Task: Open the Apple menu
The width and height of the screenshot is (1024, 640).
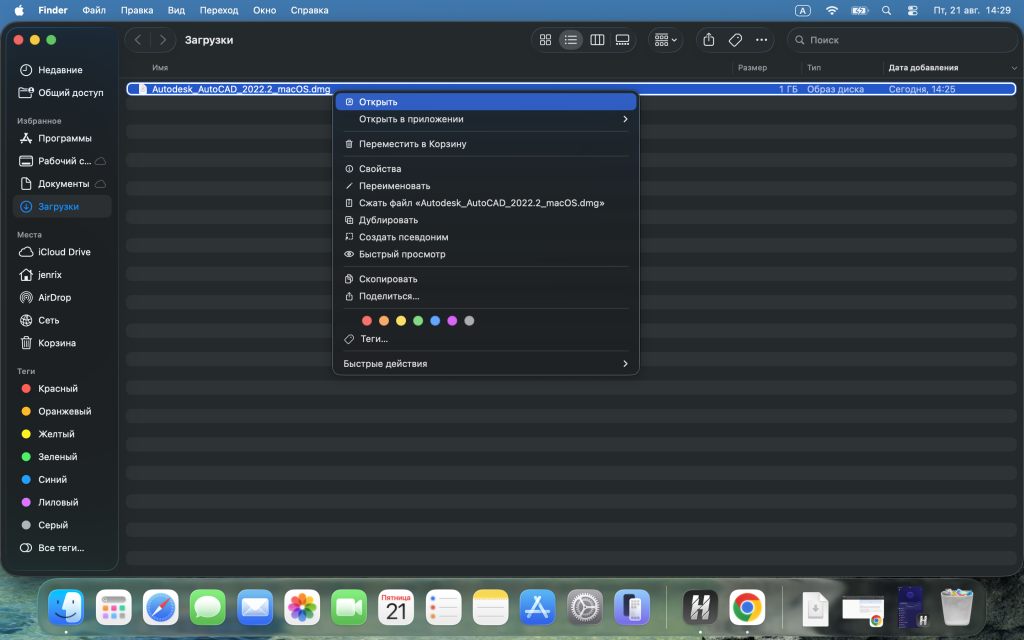Action: [x=20, y=10]
